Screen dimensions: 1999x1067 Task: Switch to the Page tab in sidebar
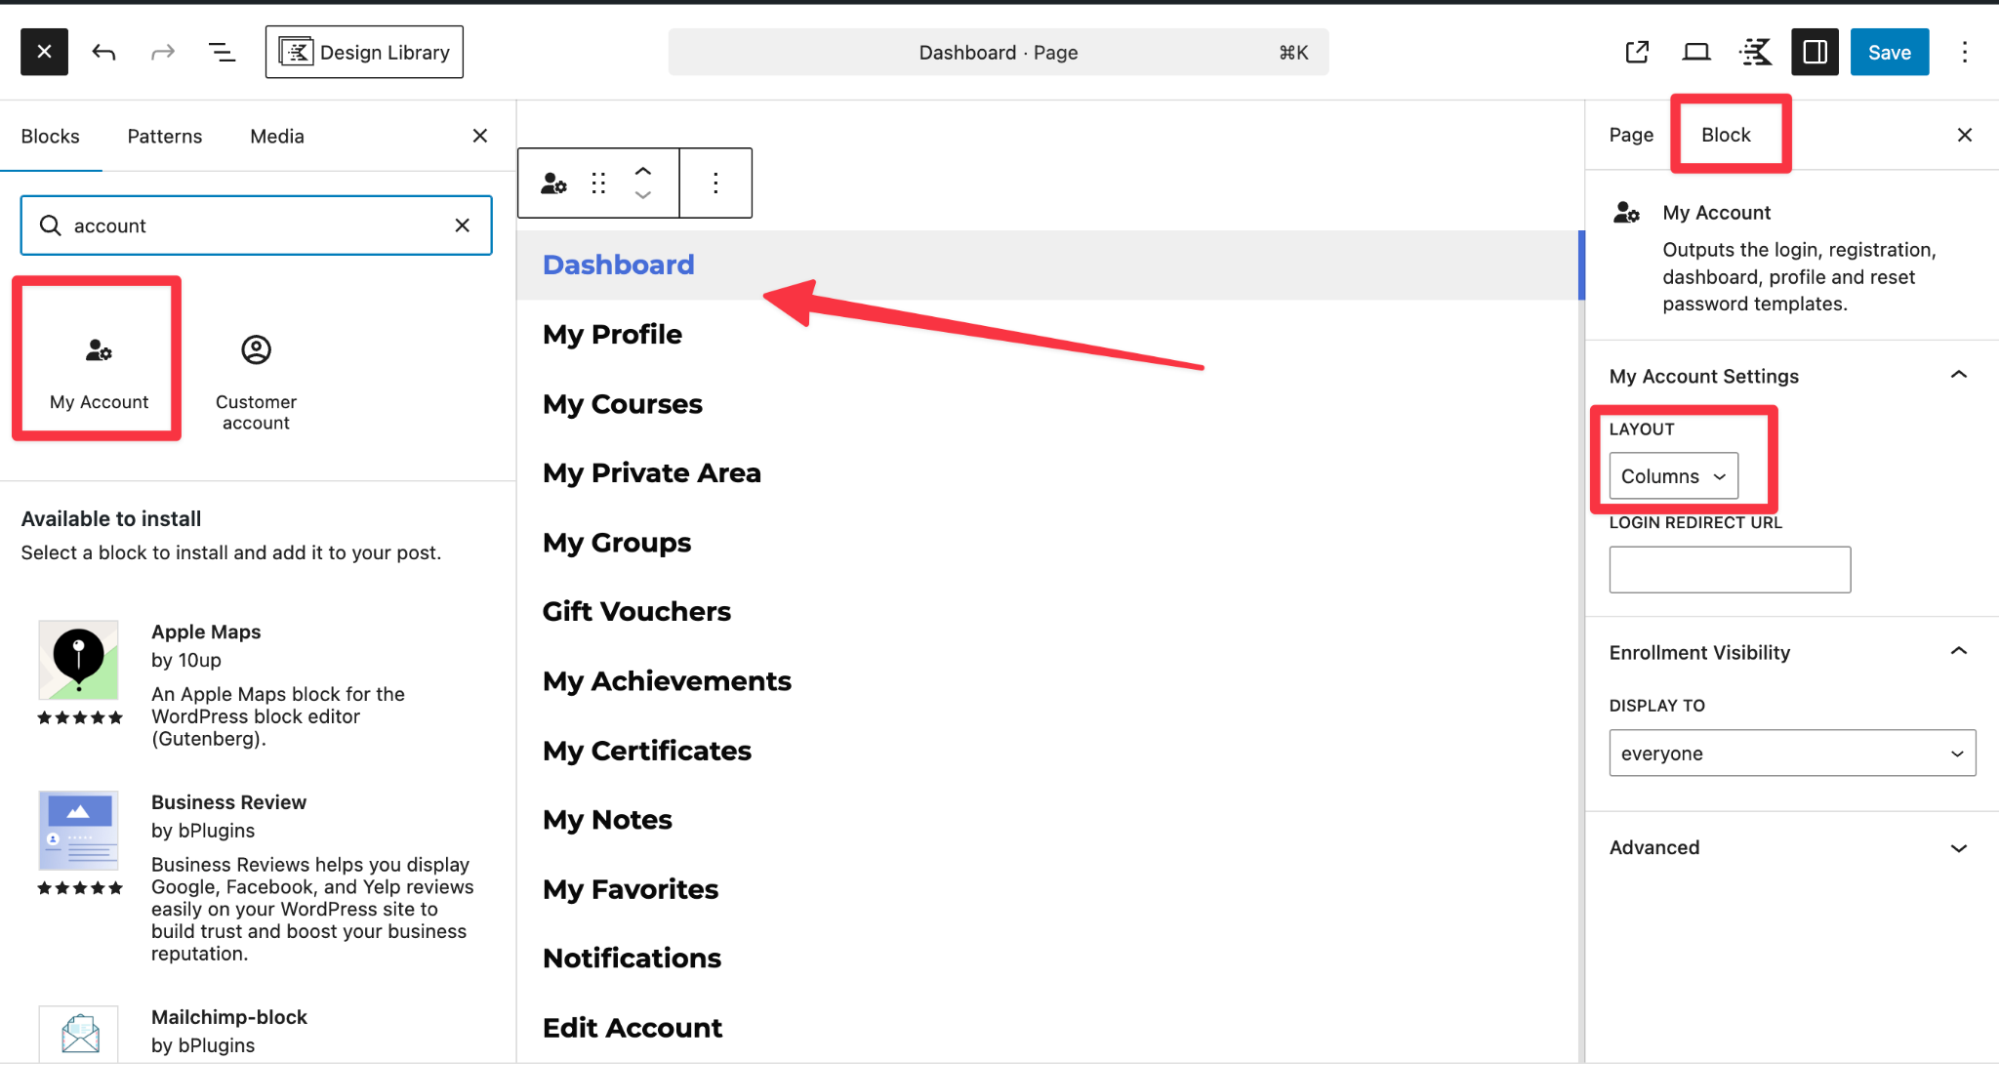(1630, 134)
